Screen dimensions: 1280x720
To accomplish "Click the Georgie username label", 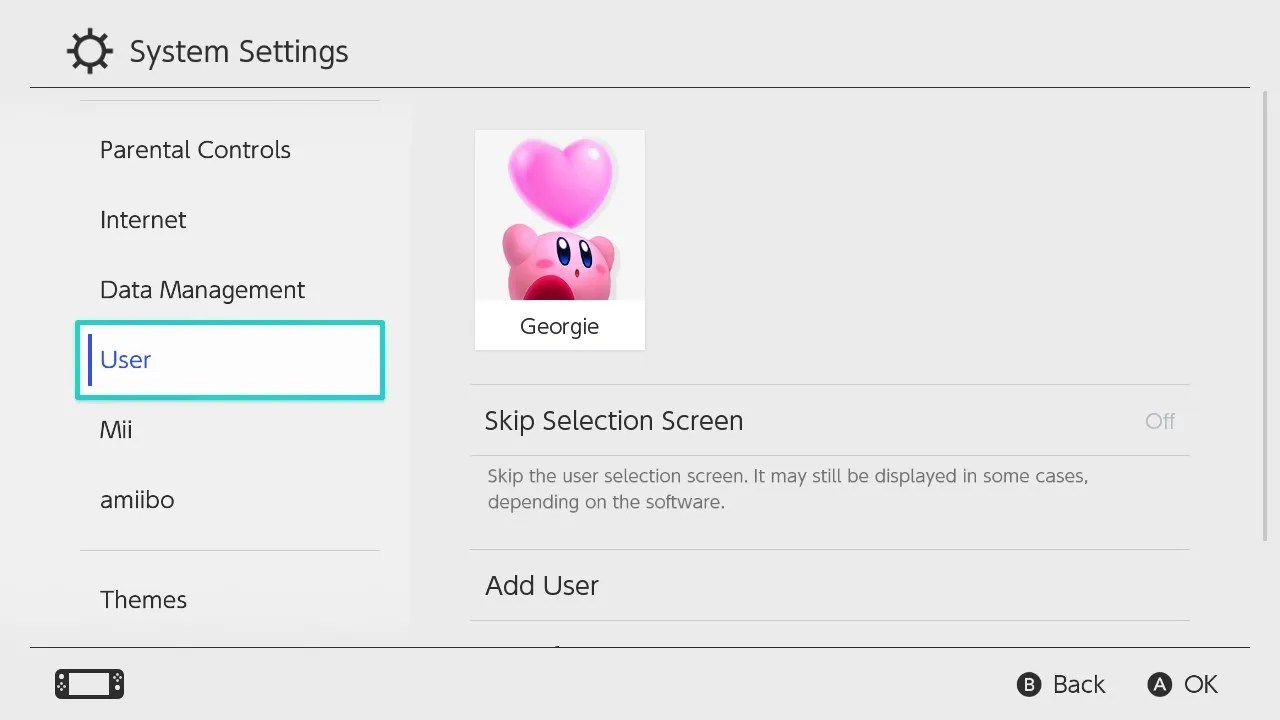I will pos(559,326).
